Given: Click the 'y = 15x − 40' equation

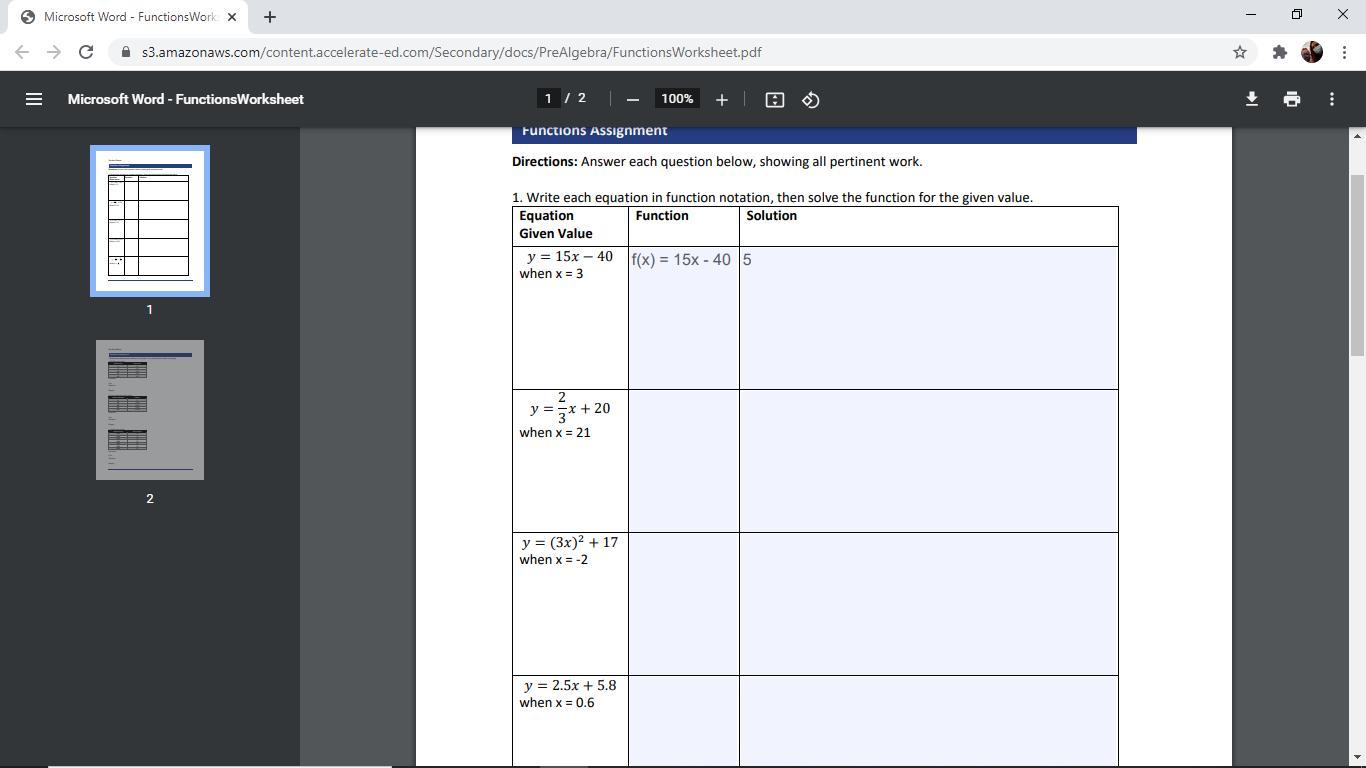Looking at the screenshot, I should pos(570,257).
